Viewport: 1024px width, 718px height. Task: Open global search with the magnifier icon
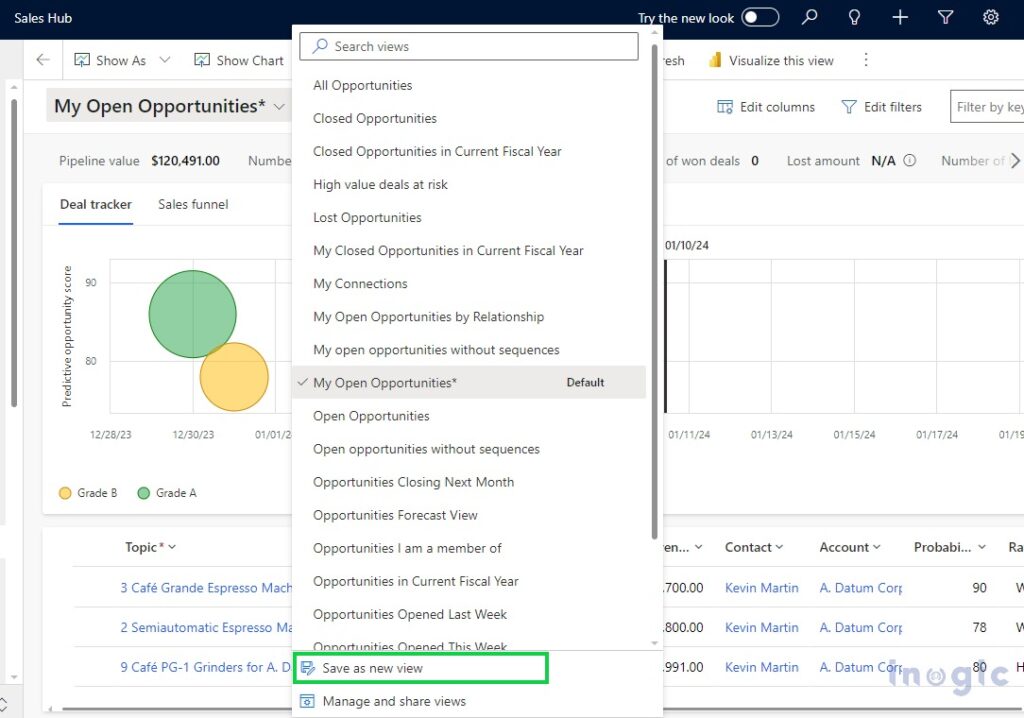coord(809,17)
